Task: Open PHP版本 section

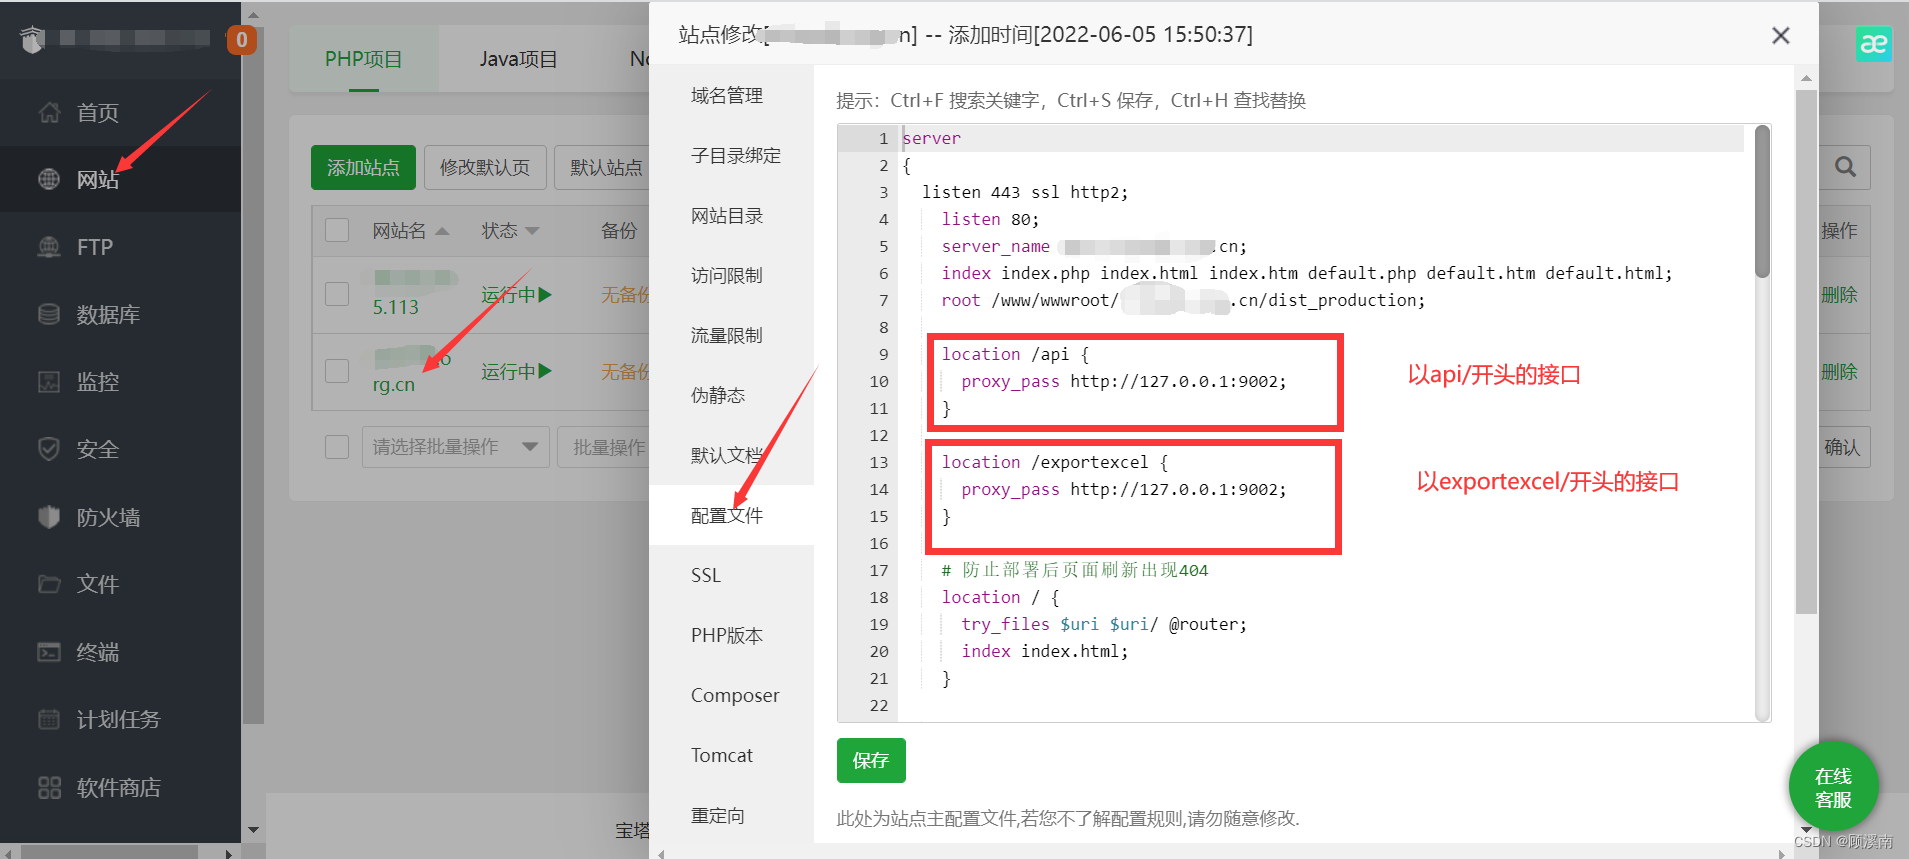Action: tap(727, 636)
